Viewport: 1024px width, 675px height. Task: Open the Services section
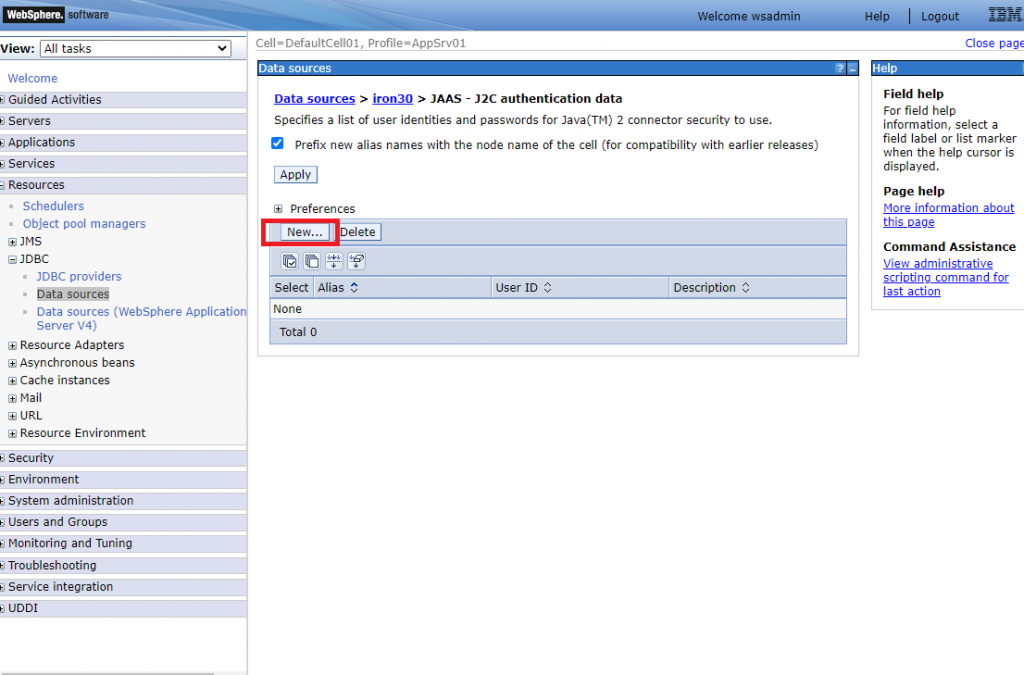(31, 163)
